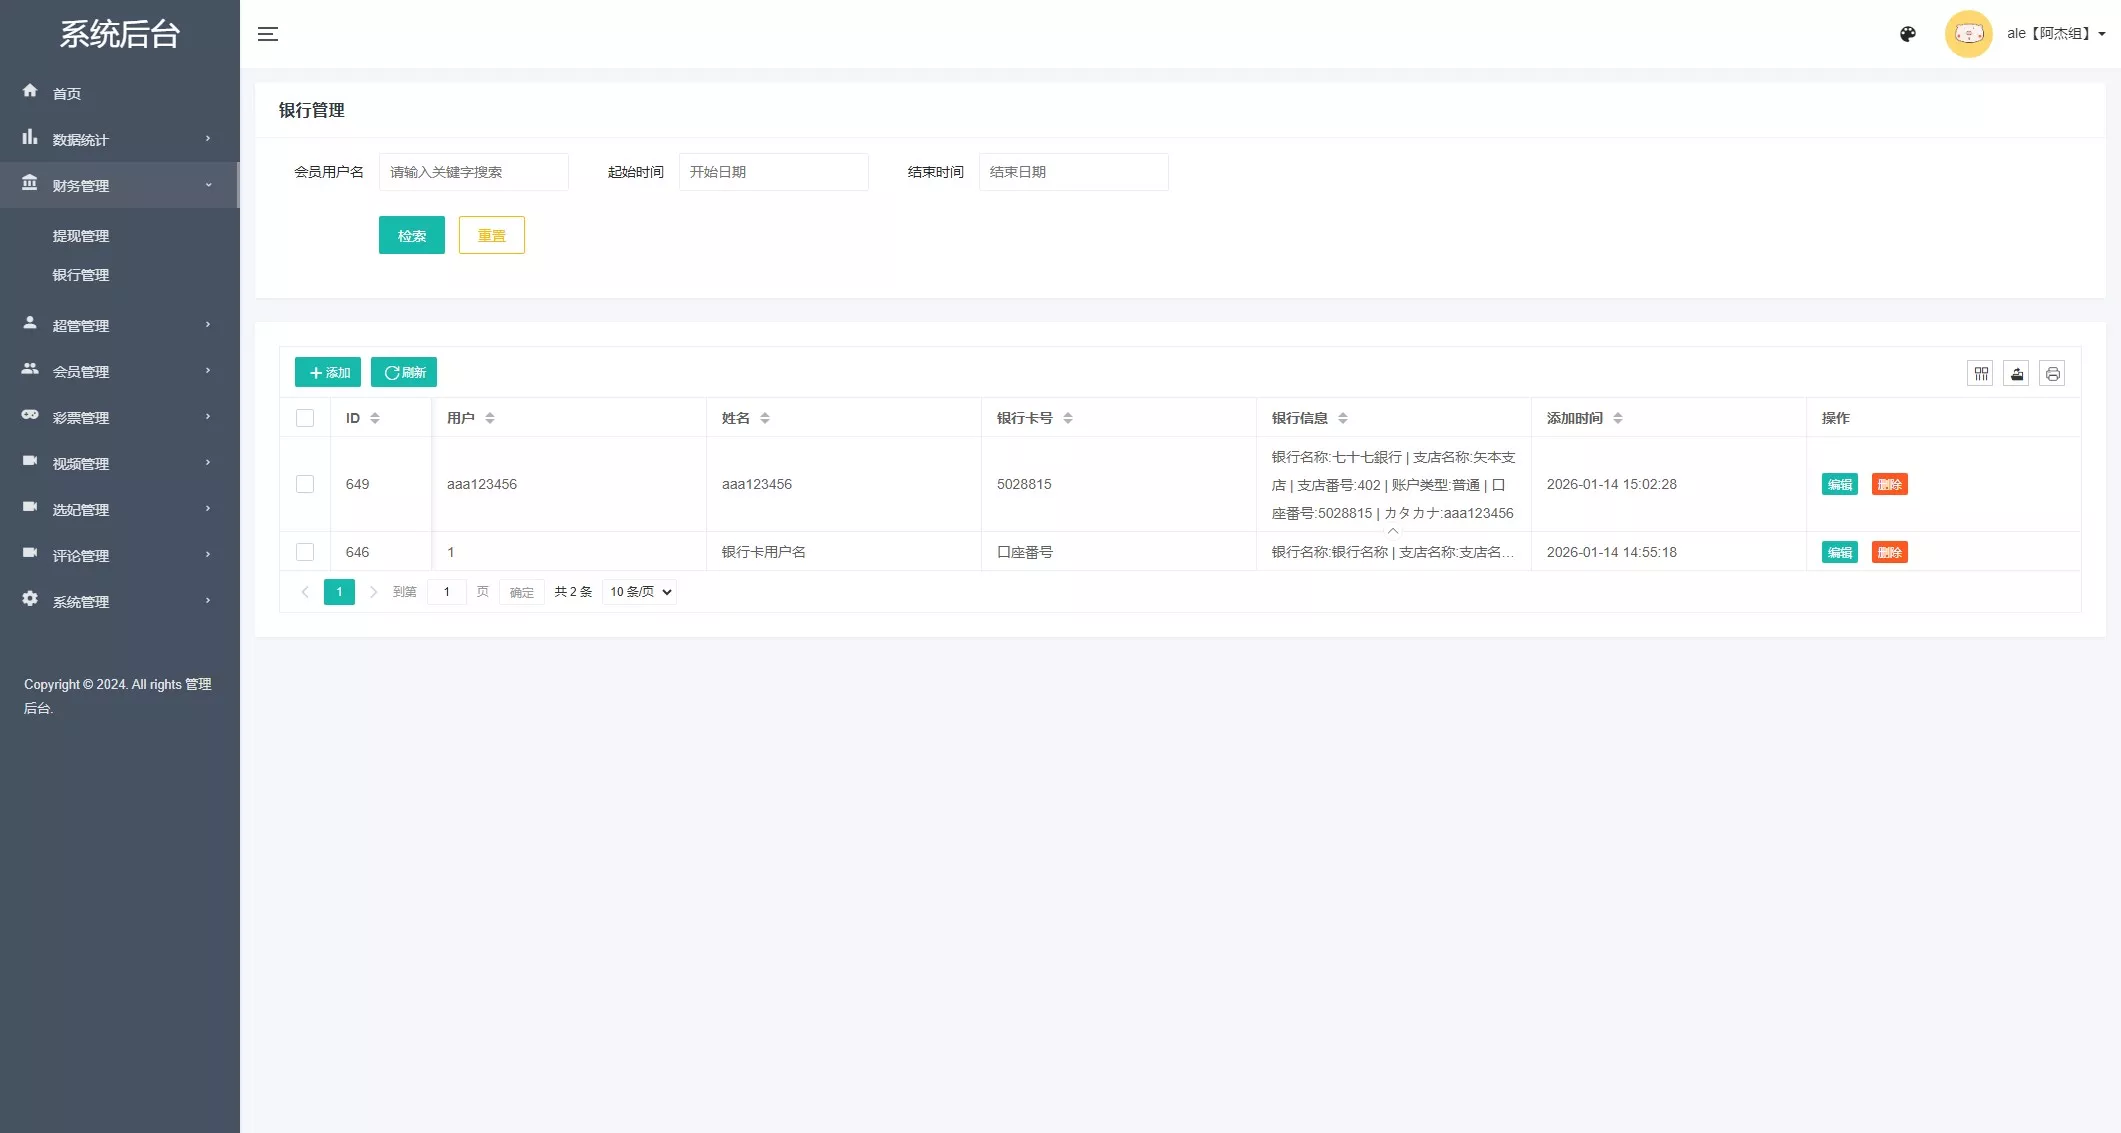Click 删除 for row 649

pyautogui.click(x=1889, y=484)
